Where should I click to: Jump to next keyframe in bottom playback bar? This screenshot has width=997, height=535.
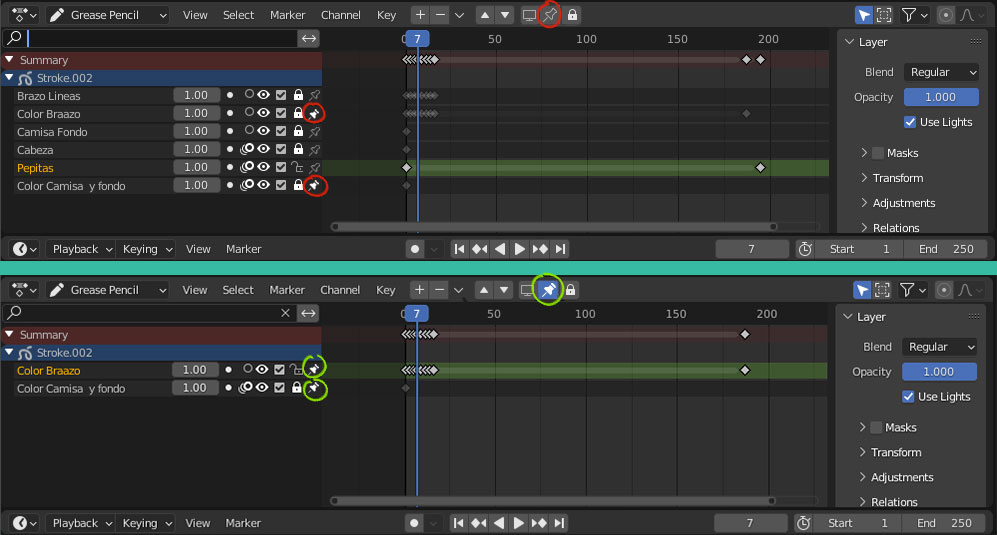click(x=539, y=523)
